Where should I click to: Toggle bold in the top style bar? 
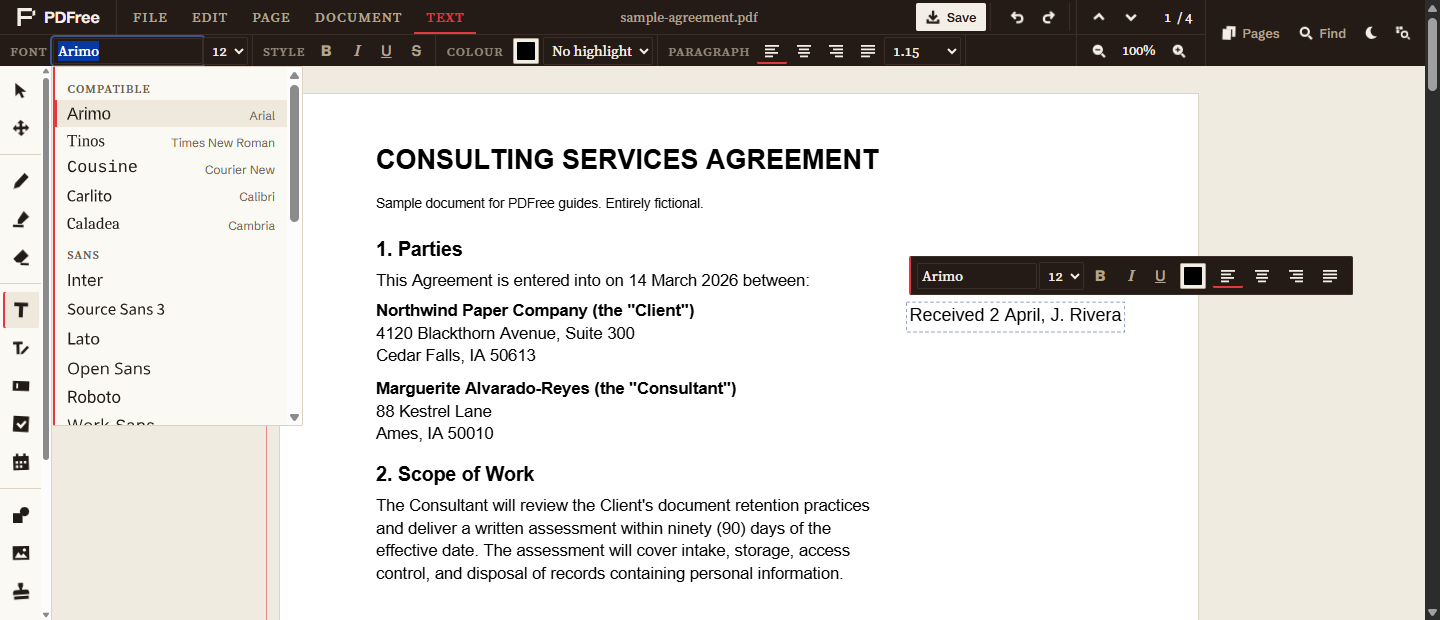point(326,51)
